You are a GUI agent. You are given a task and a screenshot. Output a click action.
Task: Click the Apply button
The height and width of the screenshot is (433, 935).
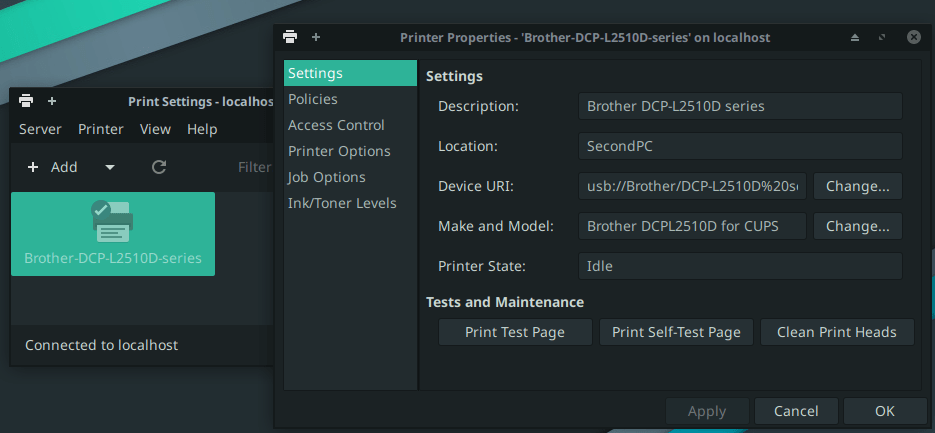(x=707, y=411)
